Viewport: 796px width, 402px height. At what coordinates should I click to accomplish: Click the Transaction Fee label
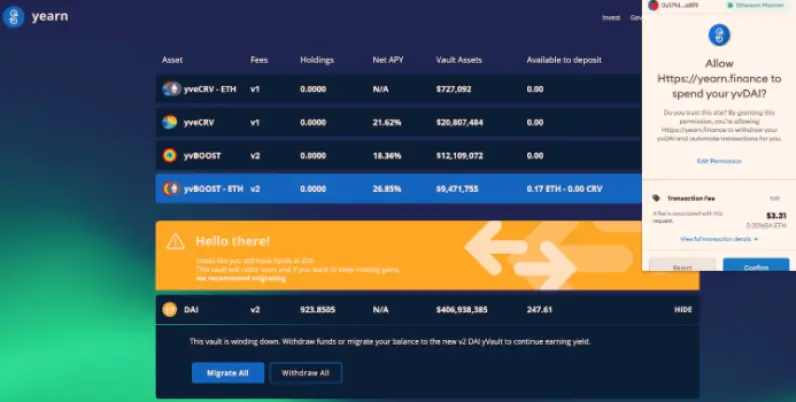(691, 198)
